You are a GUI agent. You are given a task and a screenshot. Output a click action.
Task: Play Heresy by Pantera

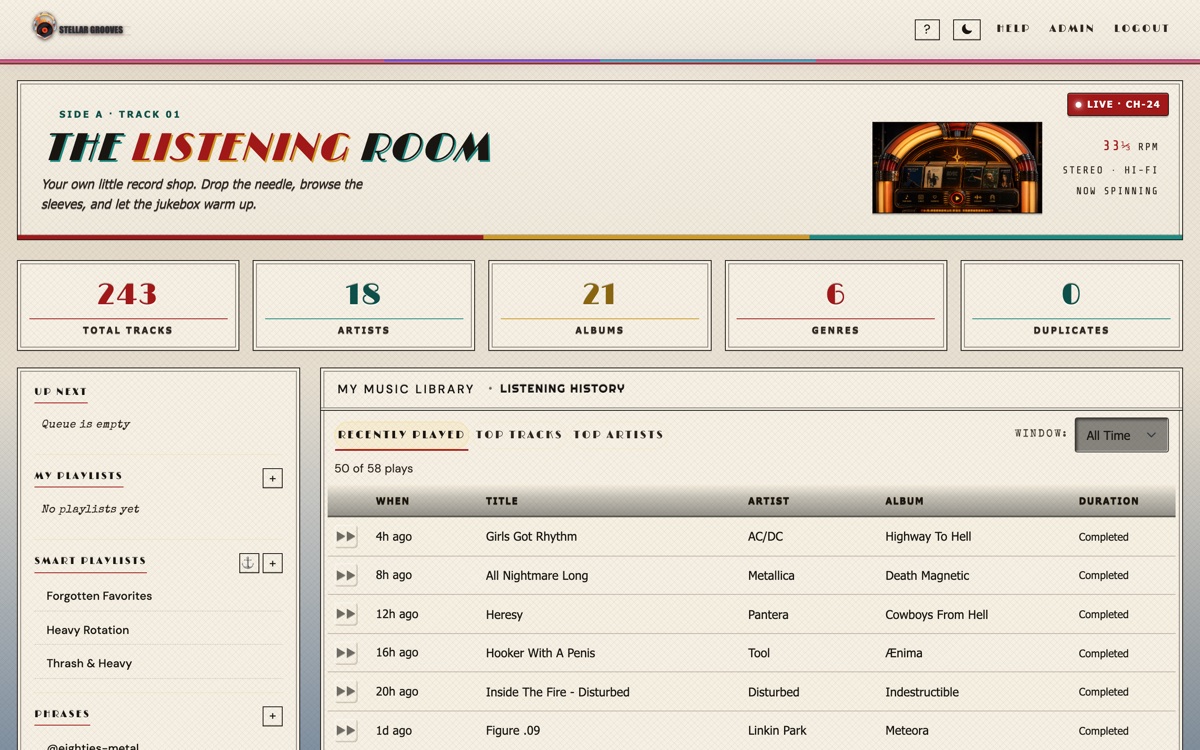point(346,615)
